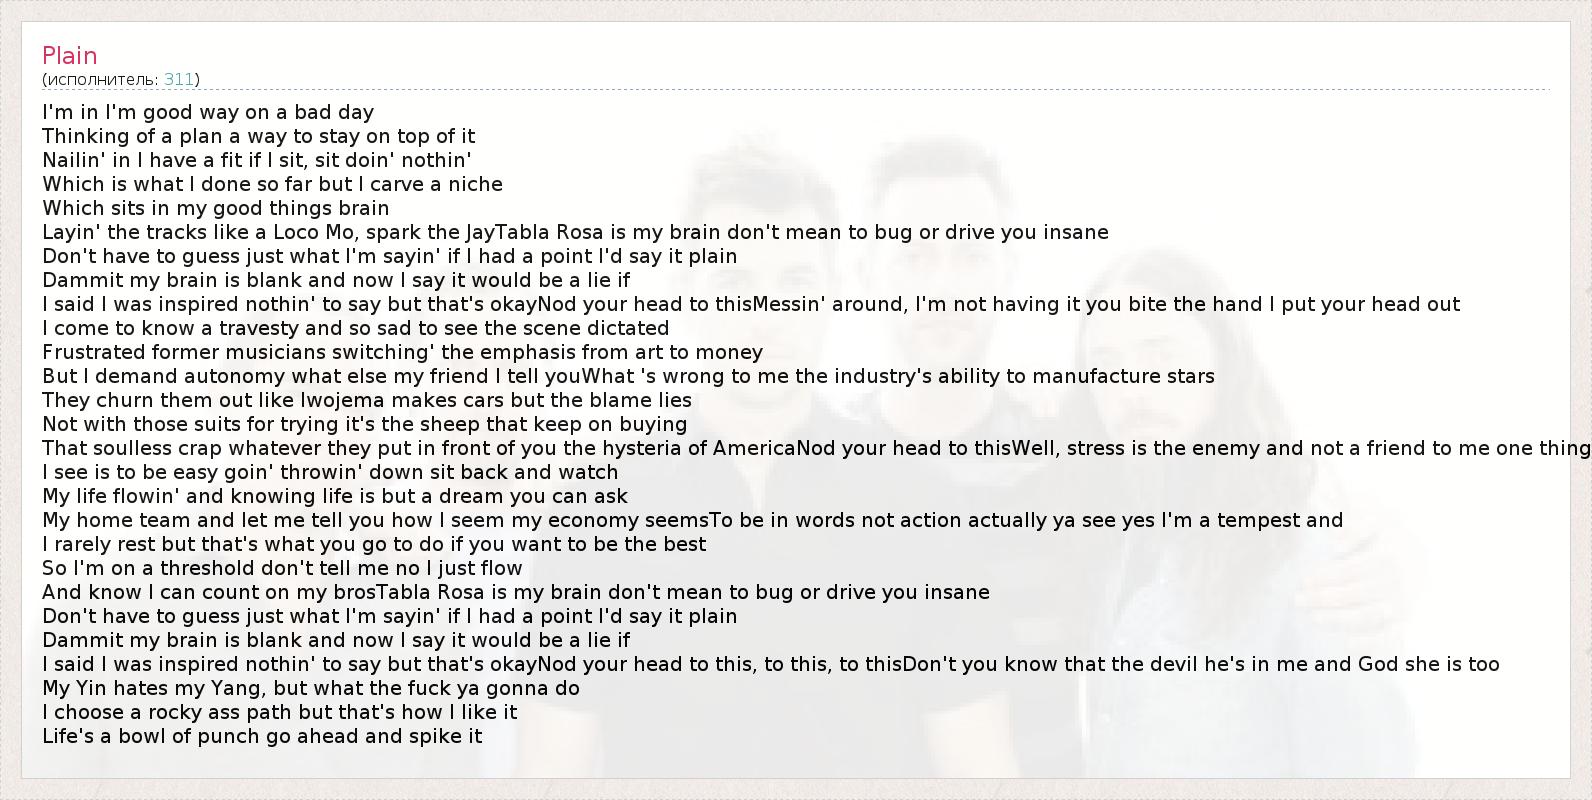Click the line starting 'Layin' the tracks like a Loco Mo'
The height and width of the screenshot is (800, 1592).
point(575,232)
